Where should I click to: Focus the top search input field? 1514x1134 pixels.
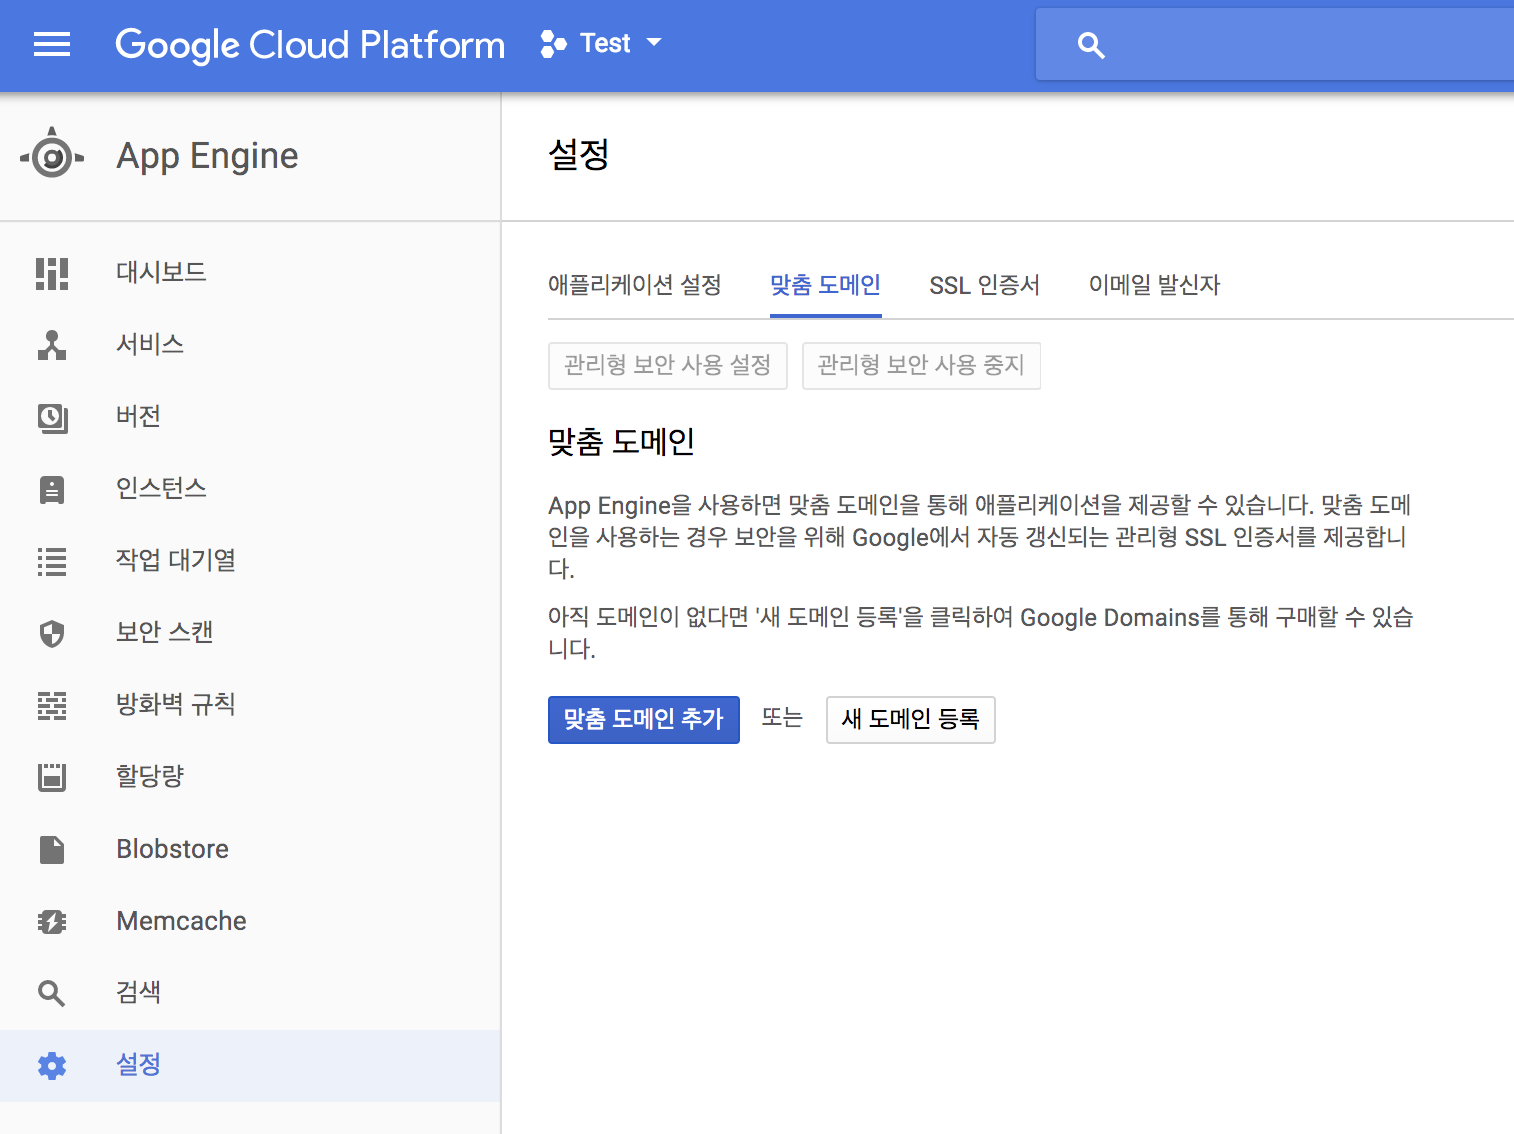pos(1275,45)
